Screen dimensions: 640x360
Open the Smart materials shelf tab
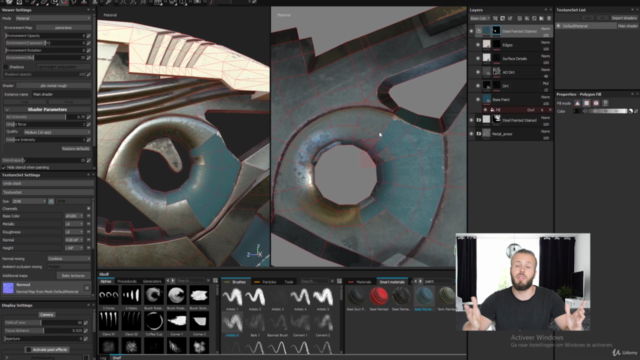click(x=392, y=282)
